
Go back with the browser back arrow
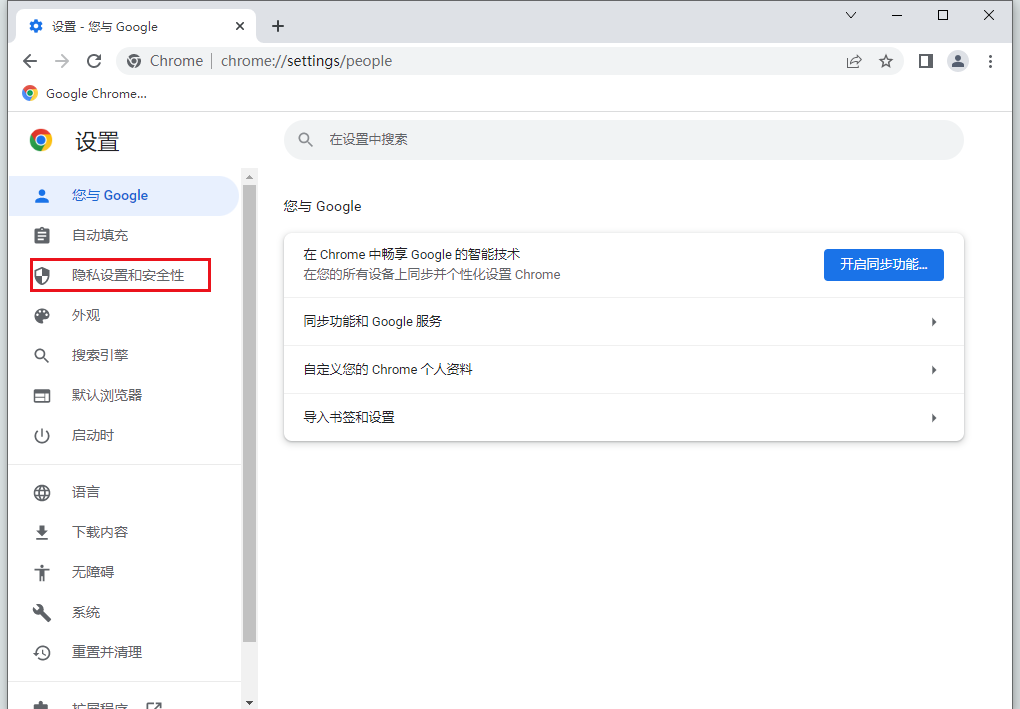click(x=30, y=61)
